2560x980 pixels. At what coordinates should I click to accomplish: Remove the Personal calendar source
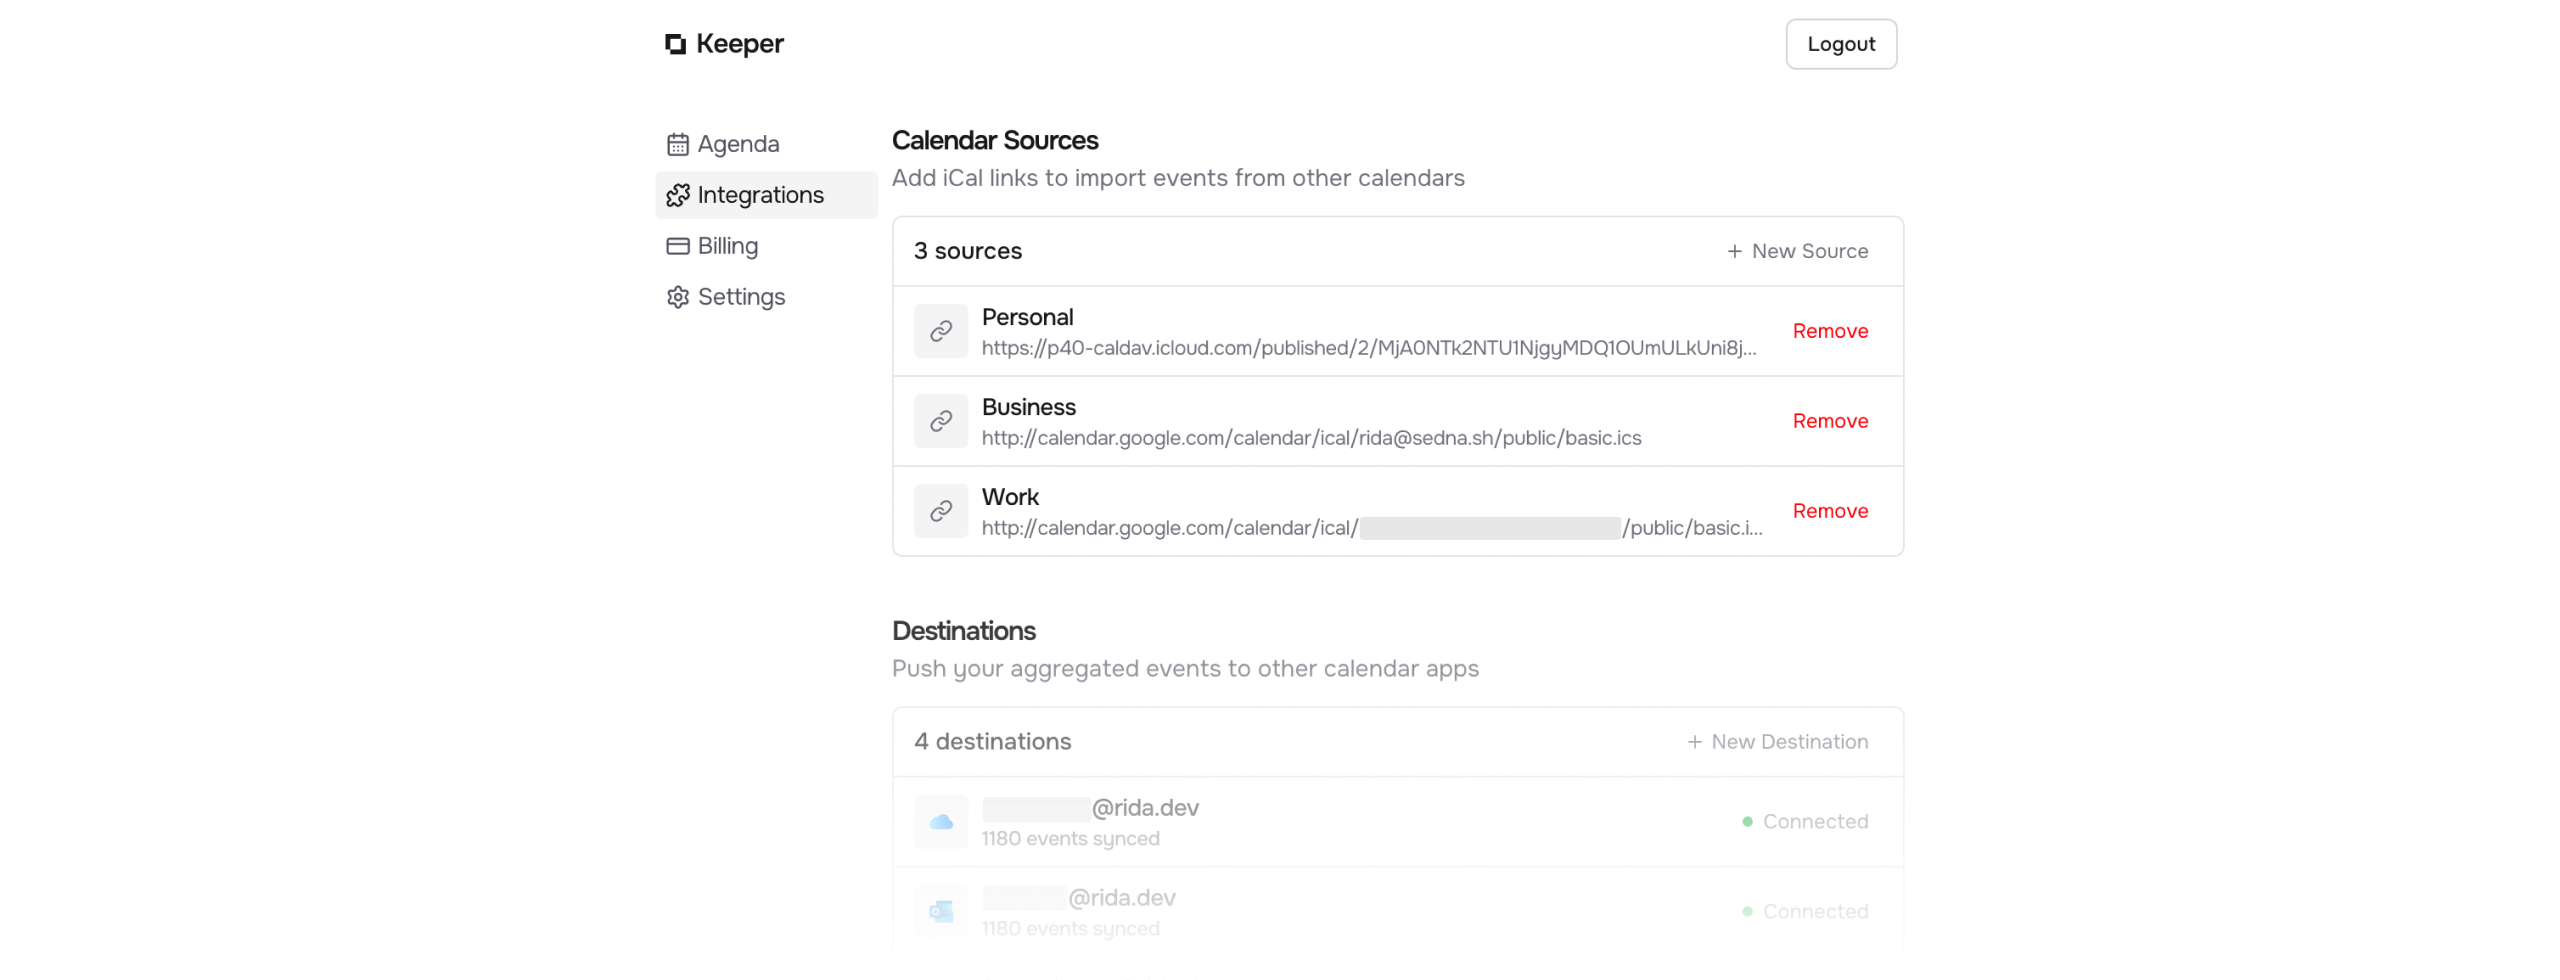point(1829,331)
